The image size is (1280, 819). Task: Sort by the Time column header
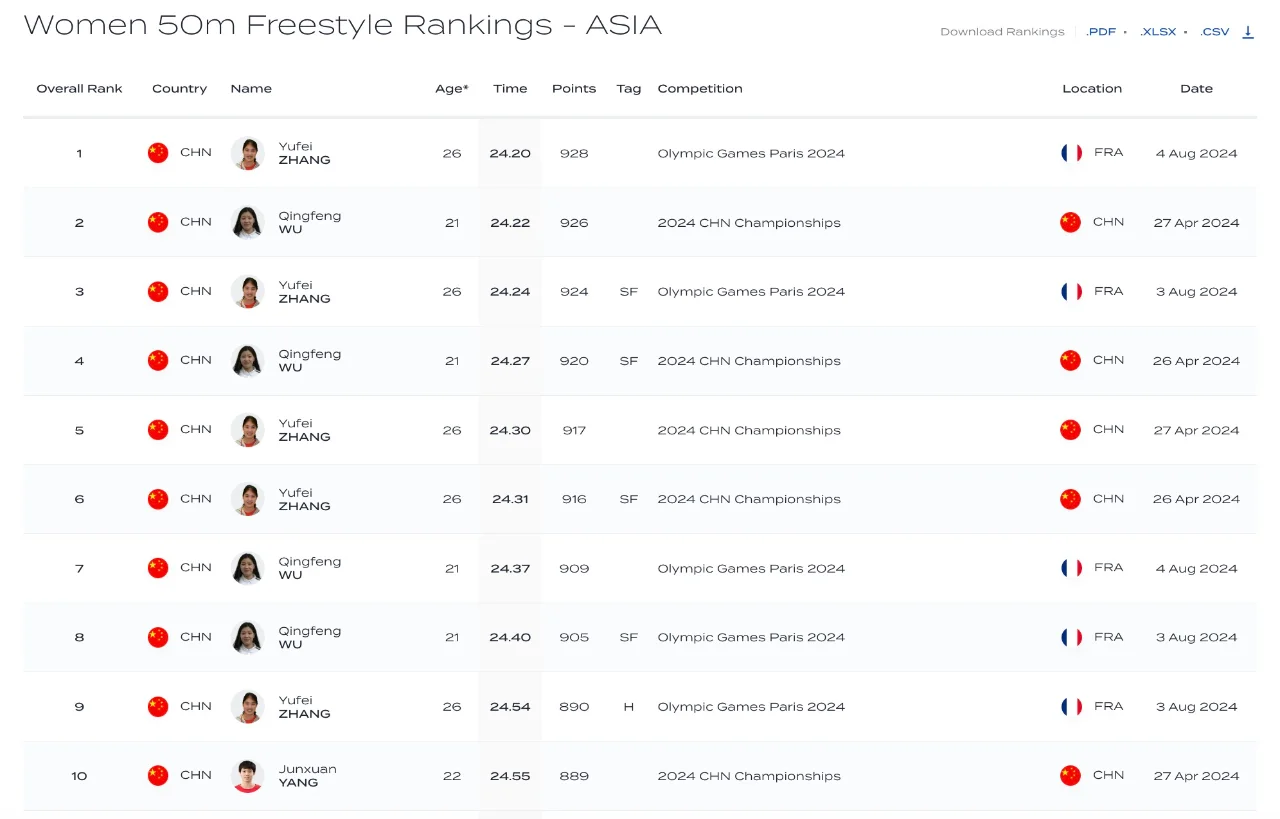point(510,89)
